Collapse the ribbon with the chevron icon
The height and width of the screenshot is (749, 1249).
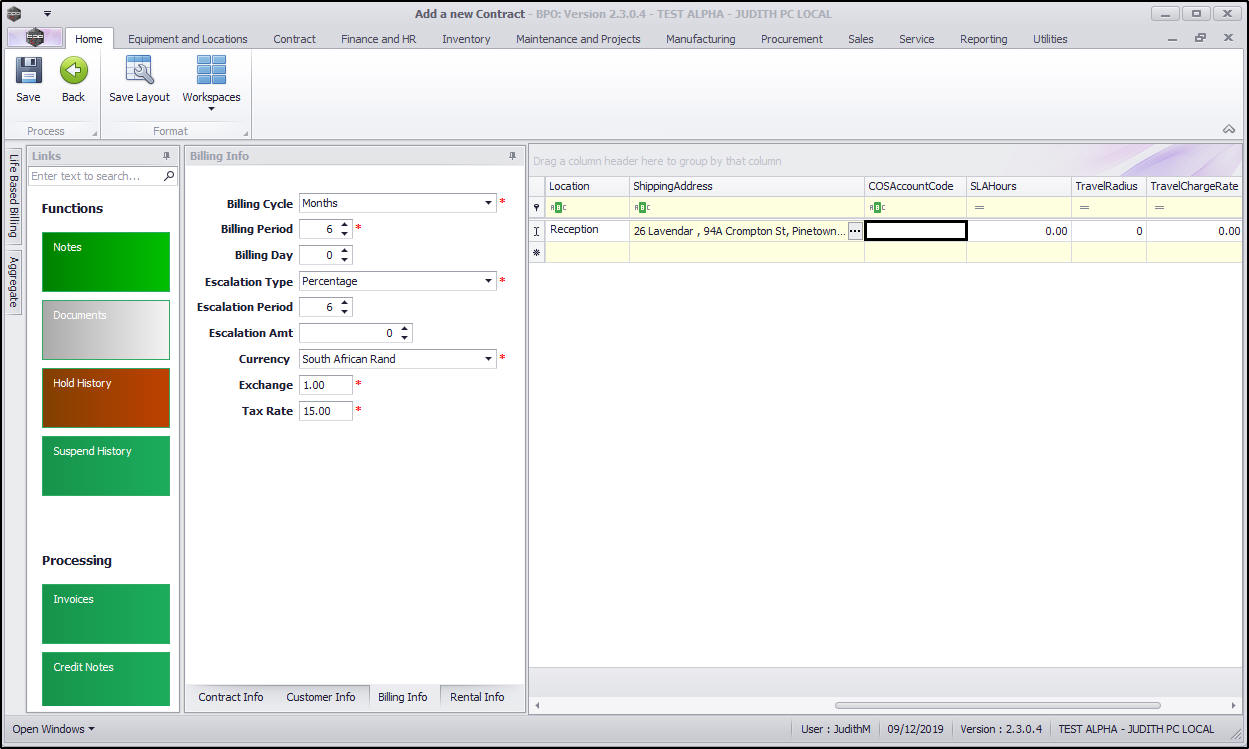pos(1228,129)
